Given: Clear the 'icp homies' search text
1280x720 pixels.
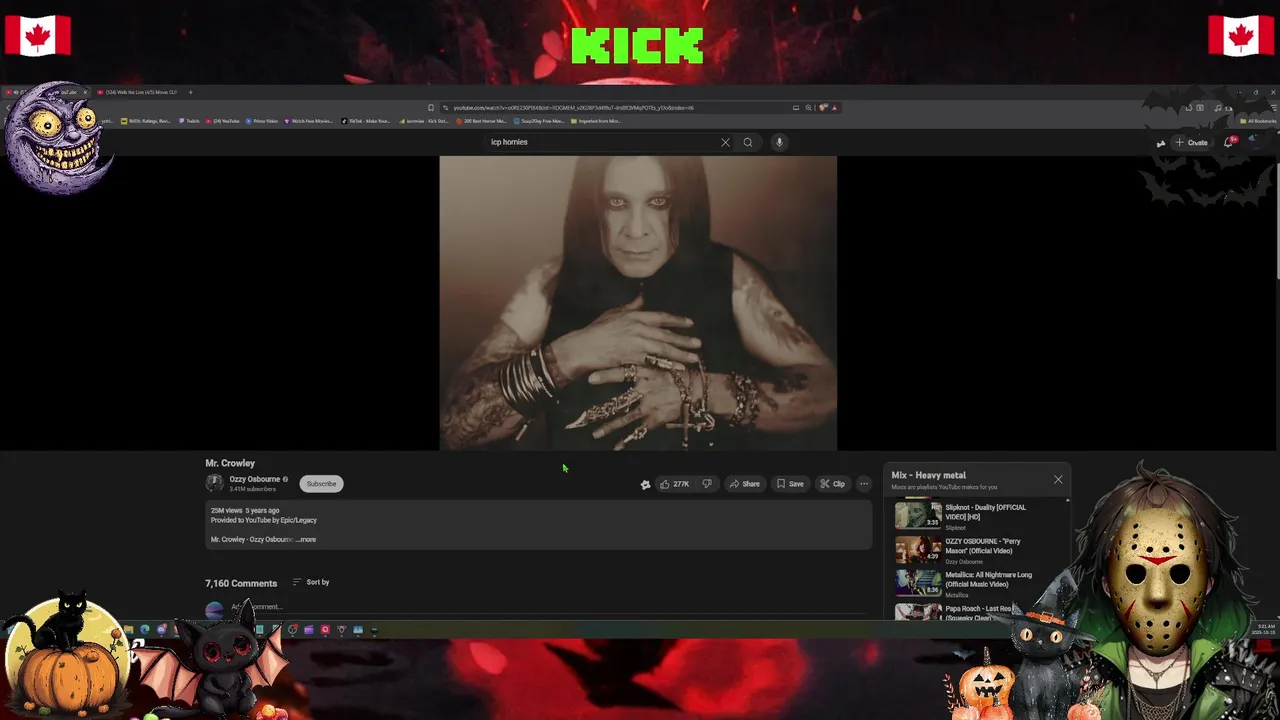Looking at the screenshot, I should pos(725,142).
